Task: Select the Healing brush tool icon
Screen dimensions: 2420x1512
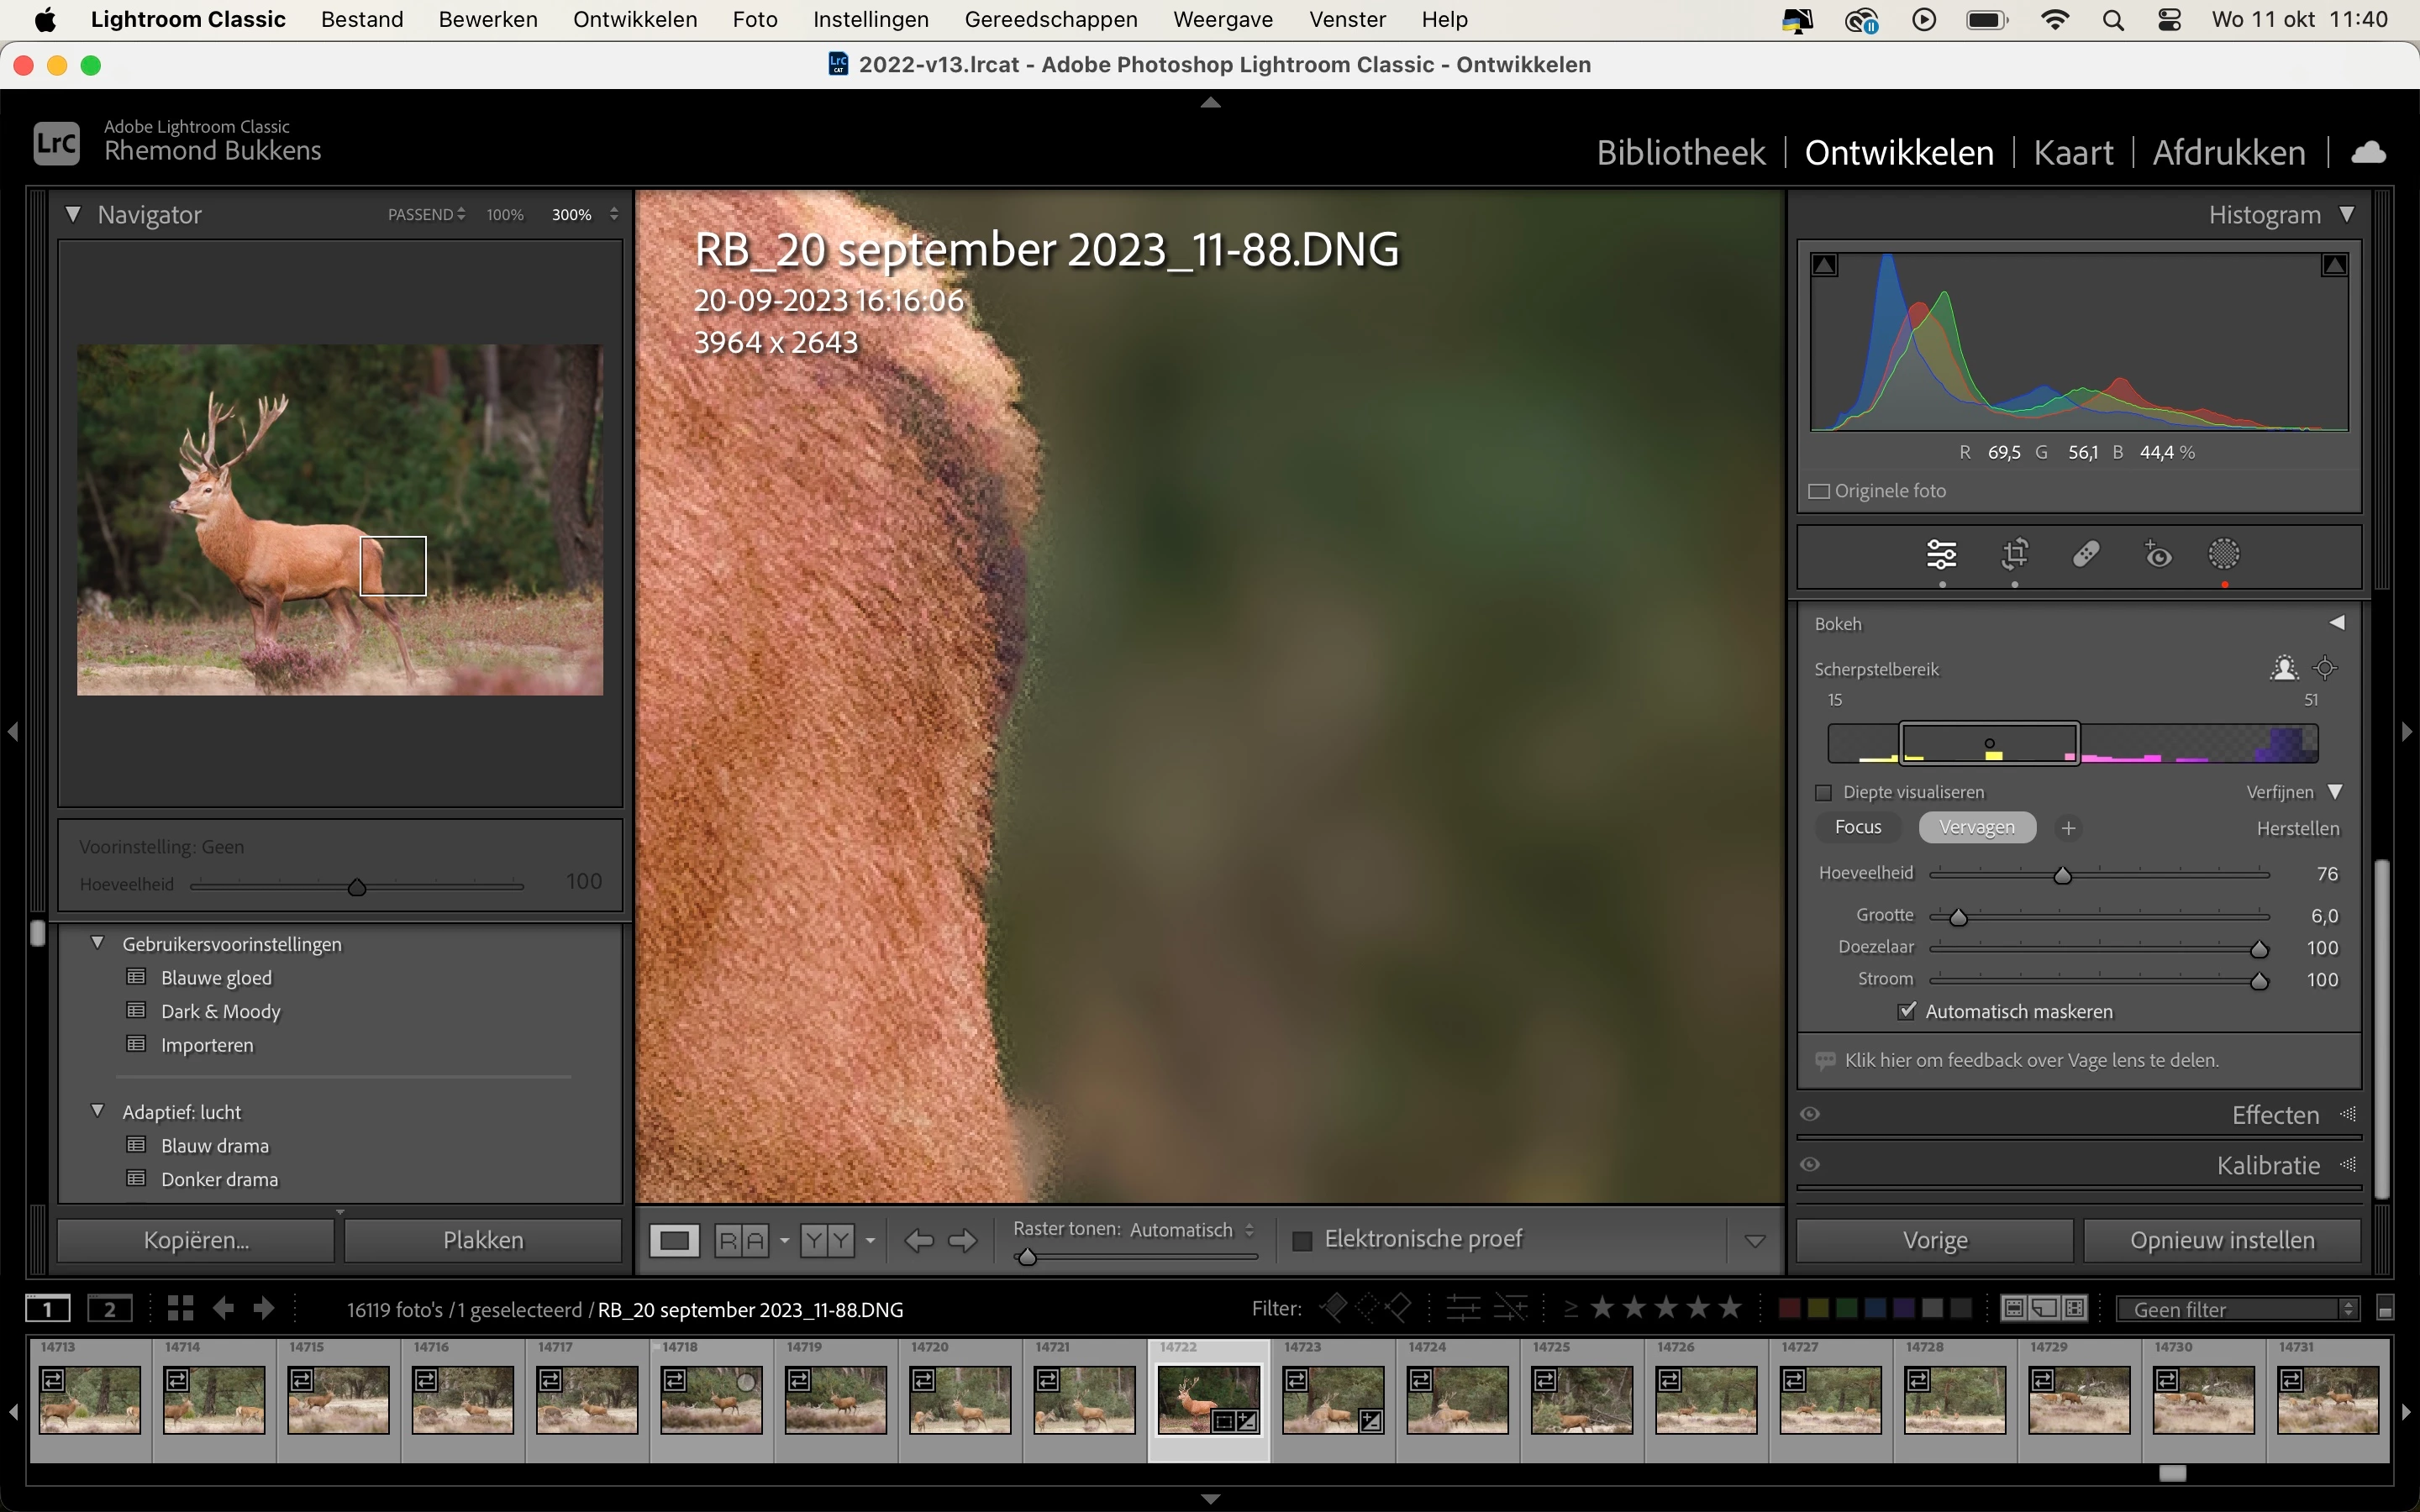Action: point(2086,554)
